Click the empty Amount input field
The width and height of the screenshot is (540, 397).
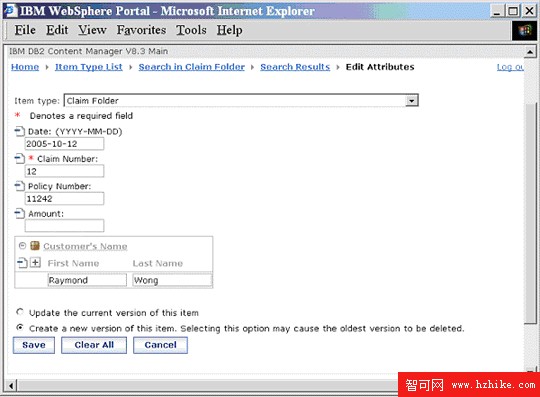coord(64,226)
